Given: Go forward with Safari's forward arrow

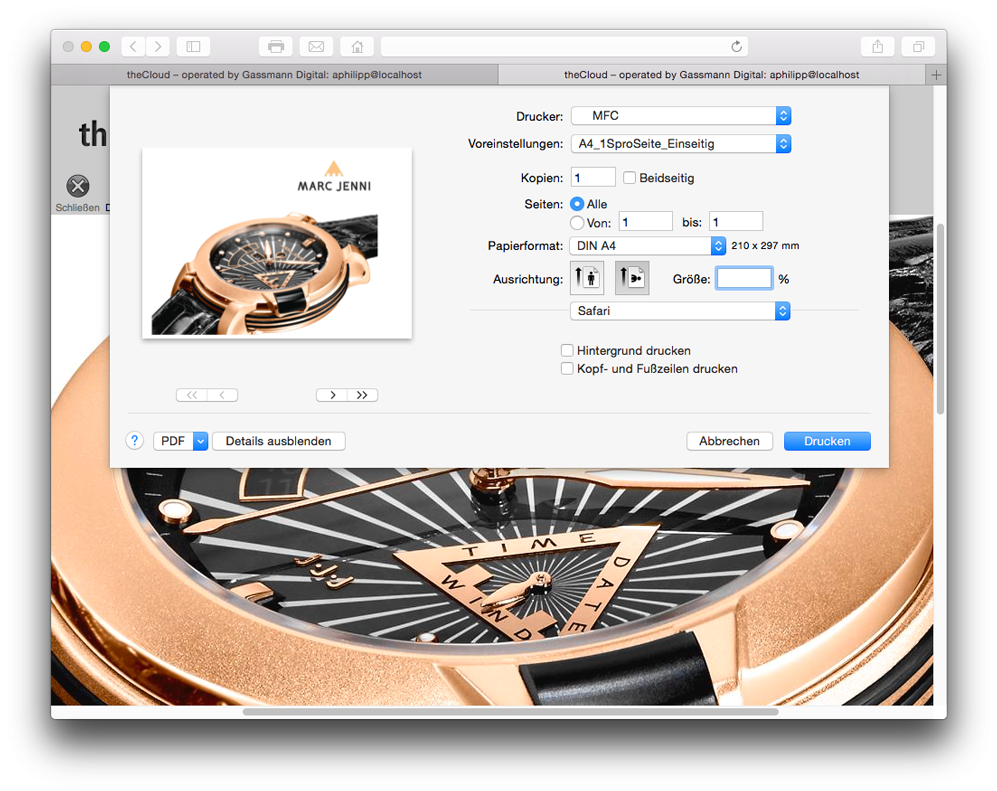Looking at the screenshot, I should [x=158, y=46].
